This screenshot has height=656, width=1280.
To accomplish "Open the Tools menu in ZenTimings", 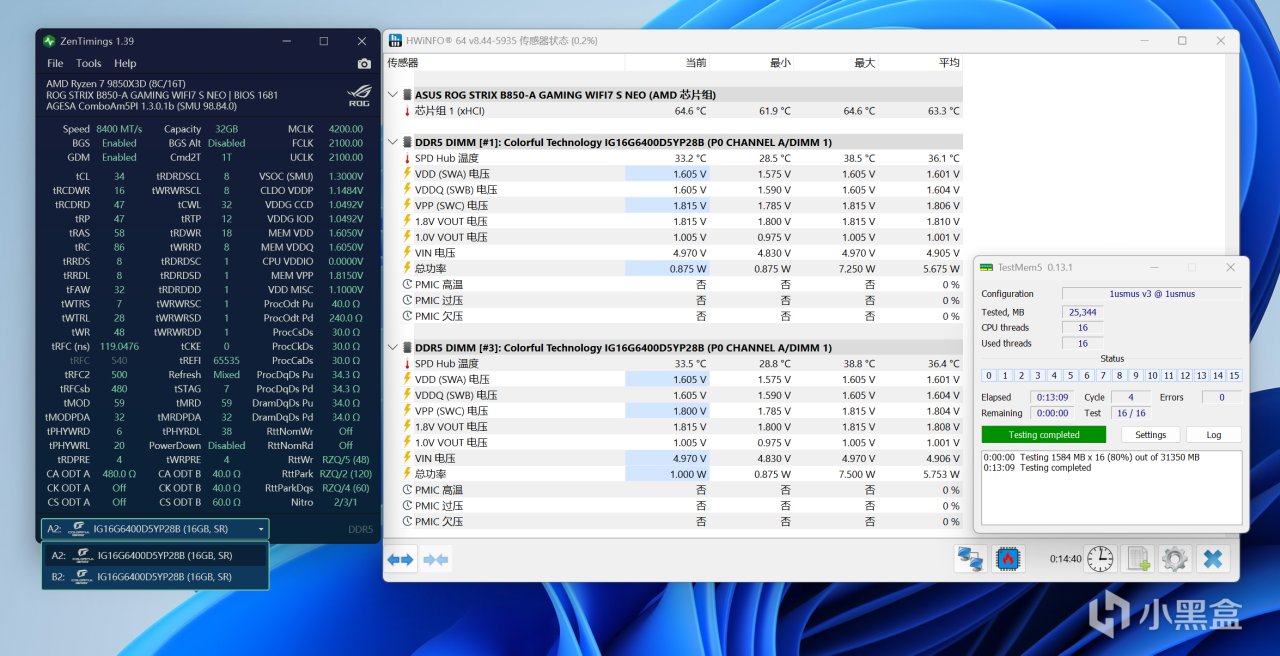I will pyautogui.click(x=89, y=63).
